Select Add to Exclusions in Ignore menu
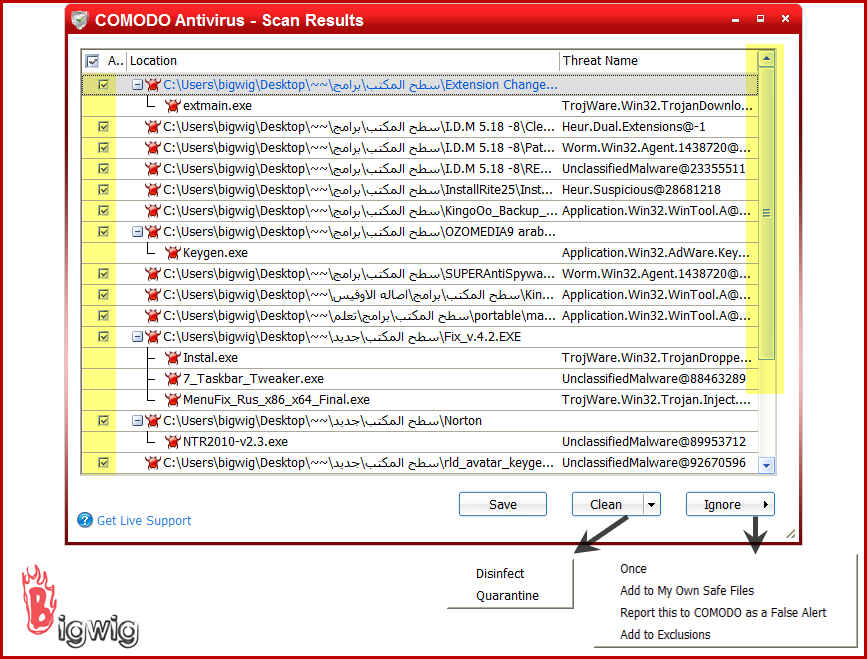This screenshot has height=659, width=867. pos(665,635)
